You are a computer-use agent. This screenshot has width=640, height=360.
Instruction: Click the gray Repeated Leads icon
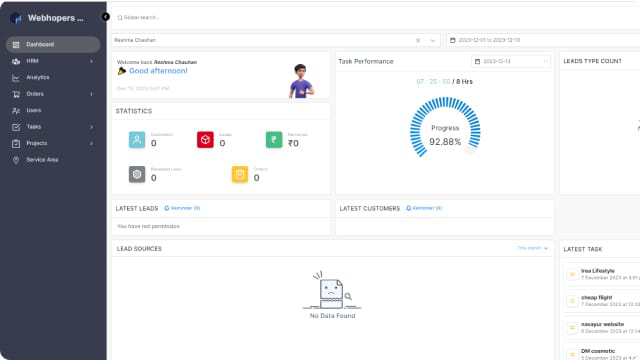(x=137, y=174)
